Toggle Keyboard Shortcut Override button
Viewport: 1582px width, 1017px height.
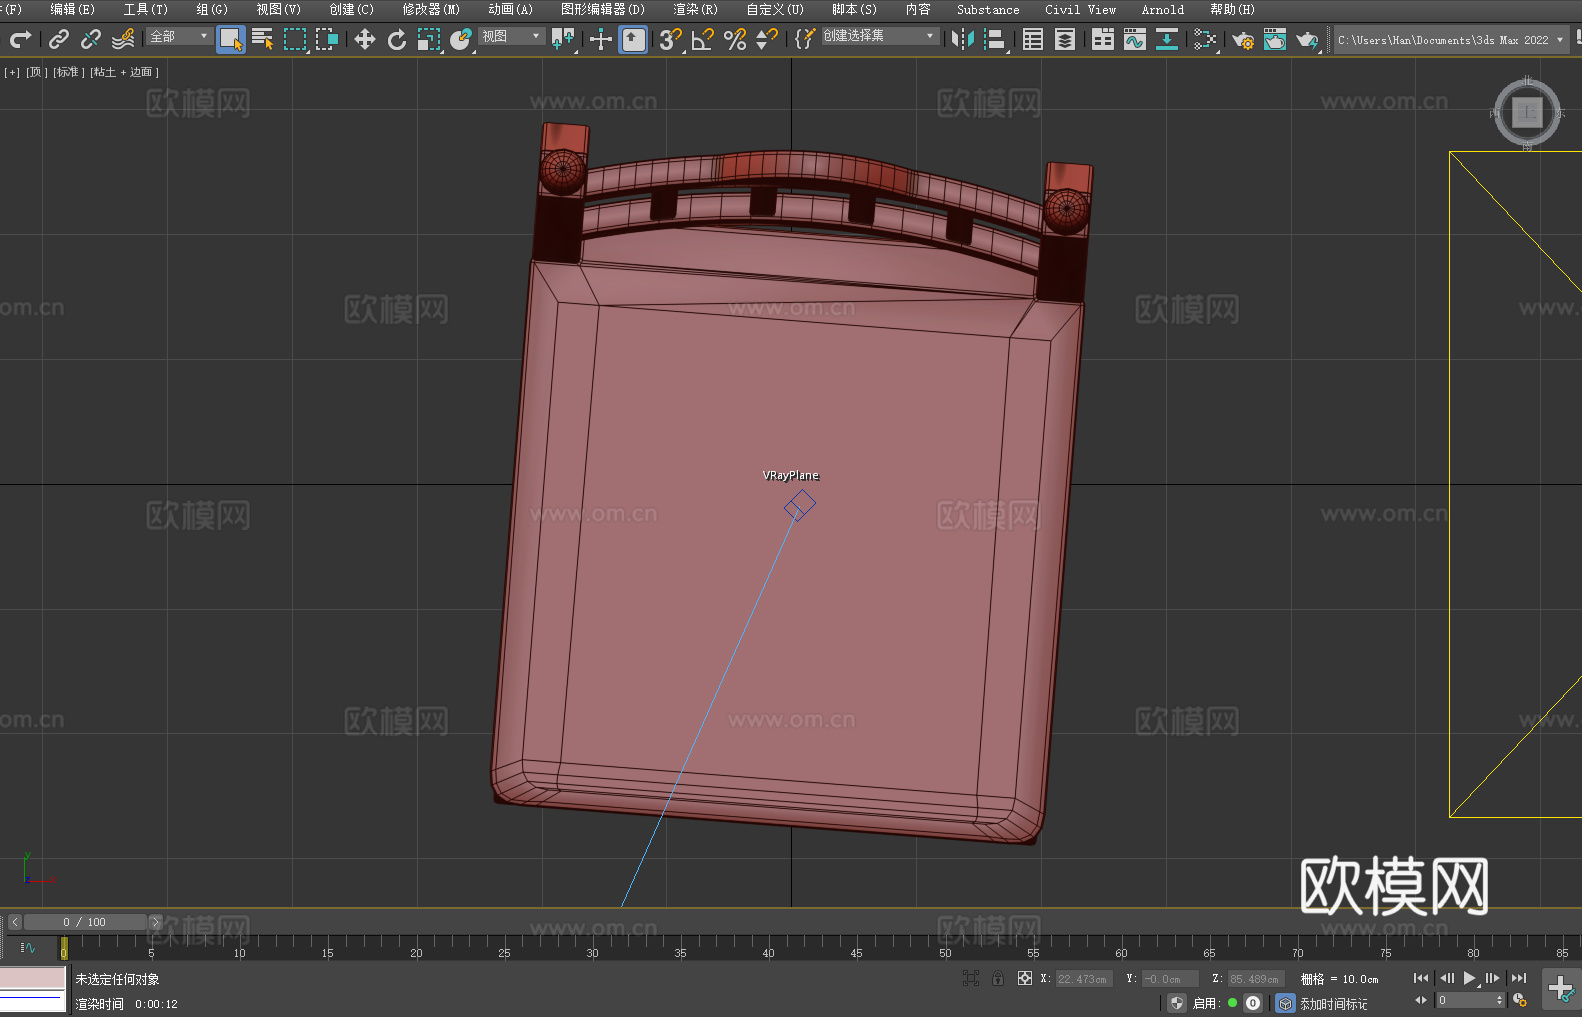(633, 39)
